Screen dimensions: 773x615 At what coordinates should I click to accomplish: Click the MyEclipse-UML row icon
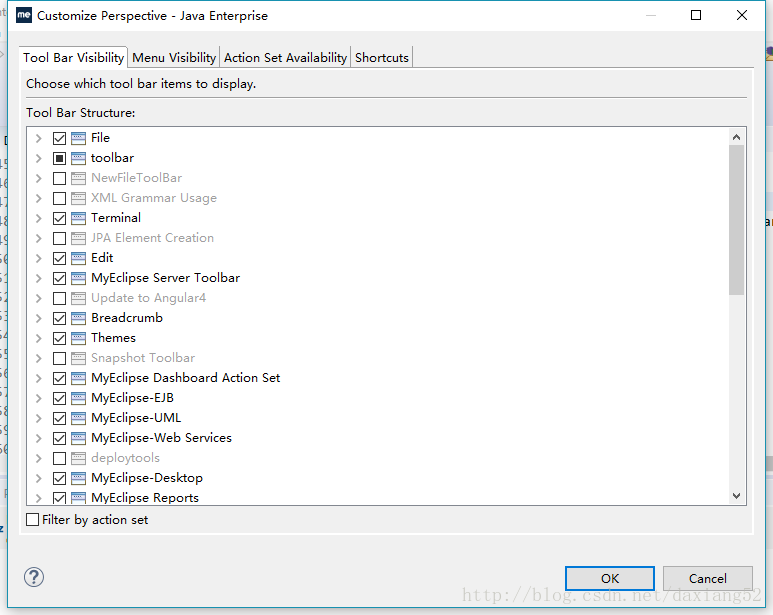[x=78, y=418]
